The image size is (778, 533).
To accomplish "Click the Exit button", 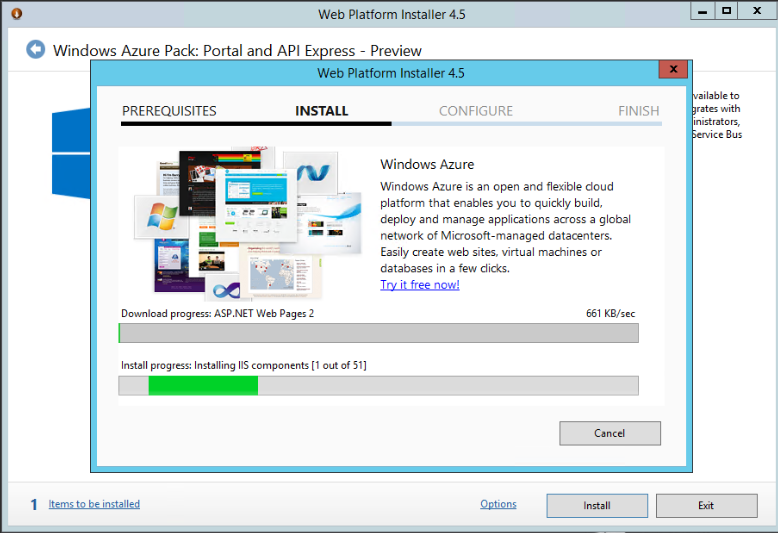I will pos(706,506).
